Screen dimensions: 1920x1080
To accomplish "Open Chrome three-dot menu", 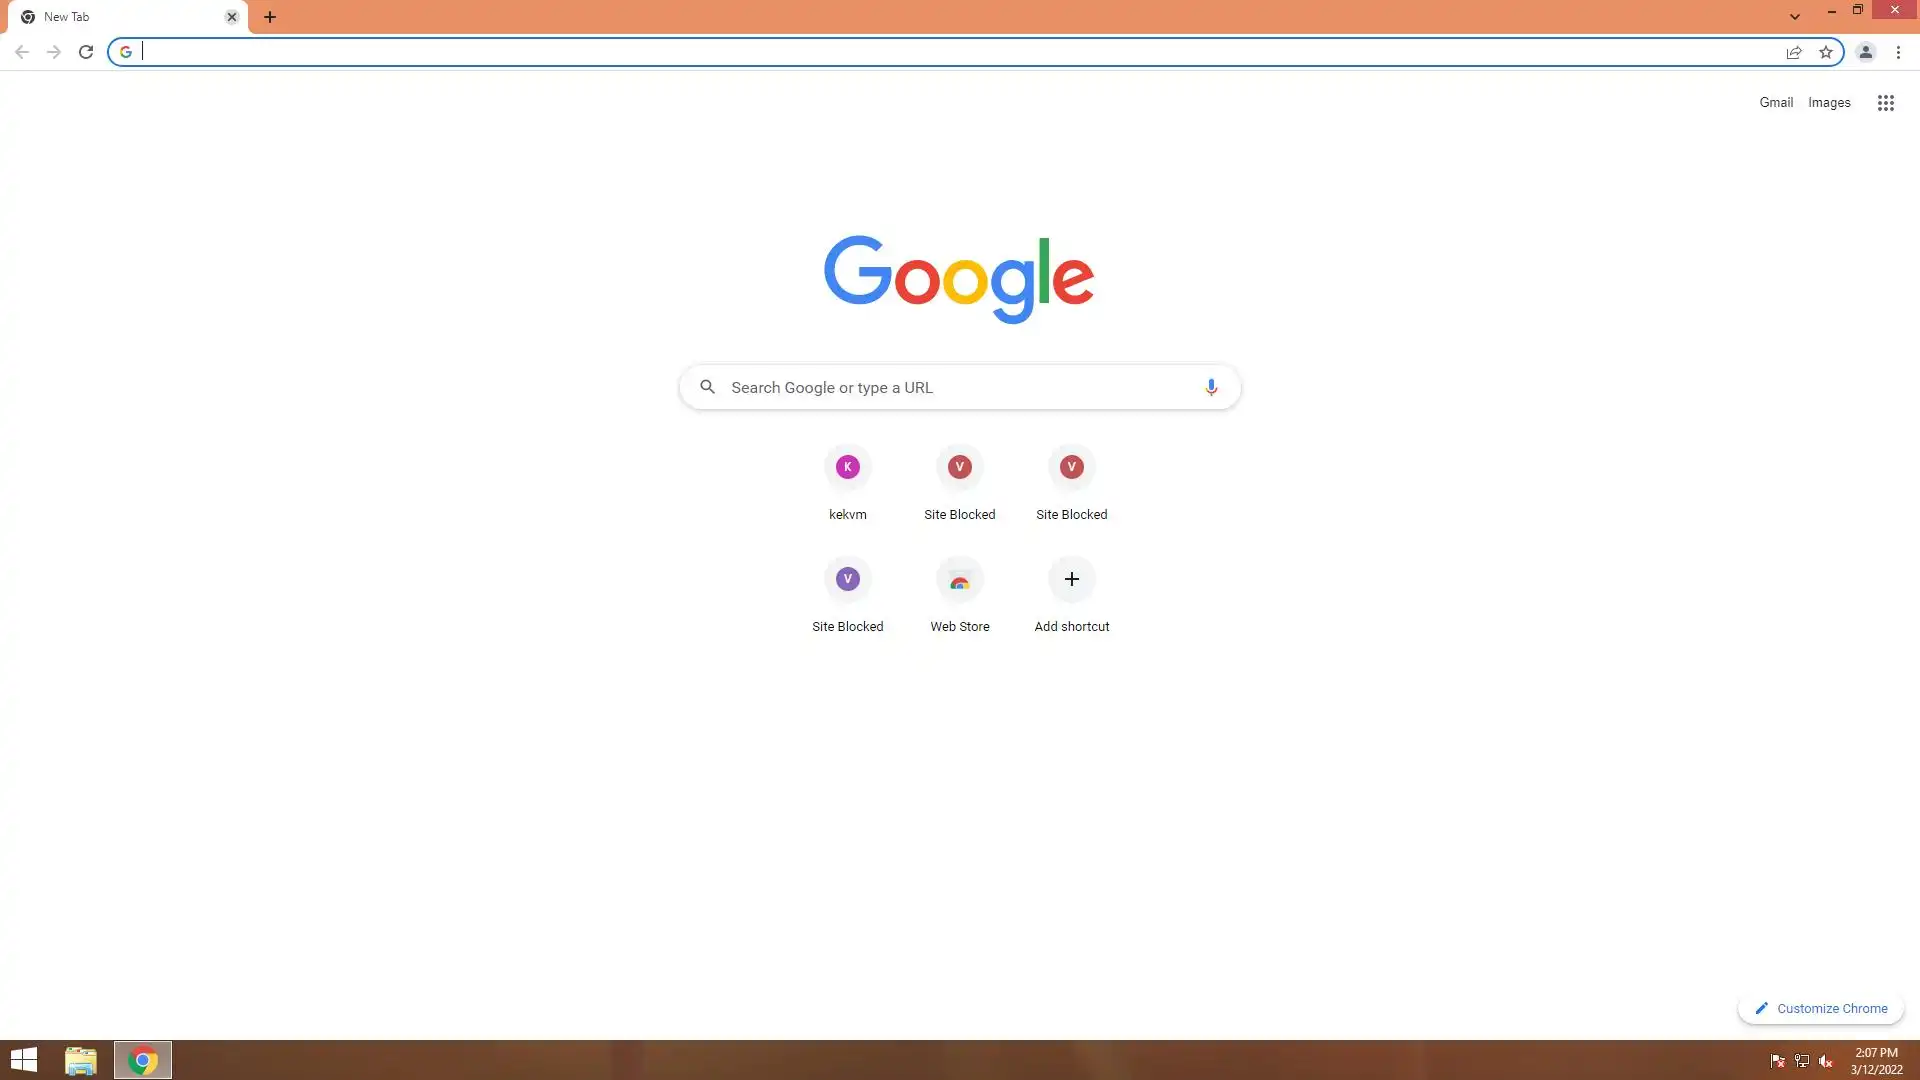I will [1898, 52].
